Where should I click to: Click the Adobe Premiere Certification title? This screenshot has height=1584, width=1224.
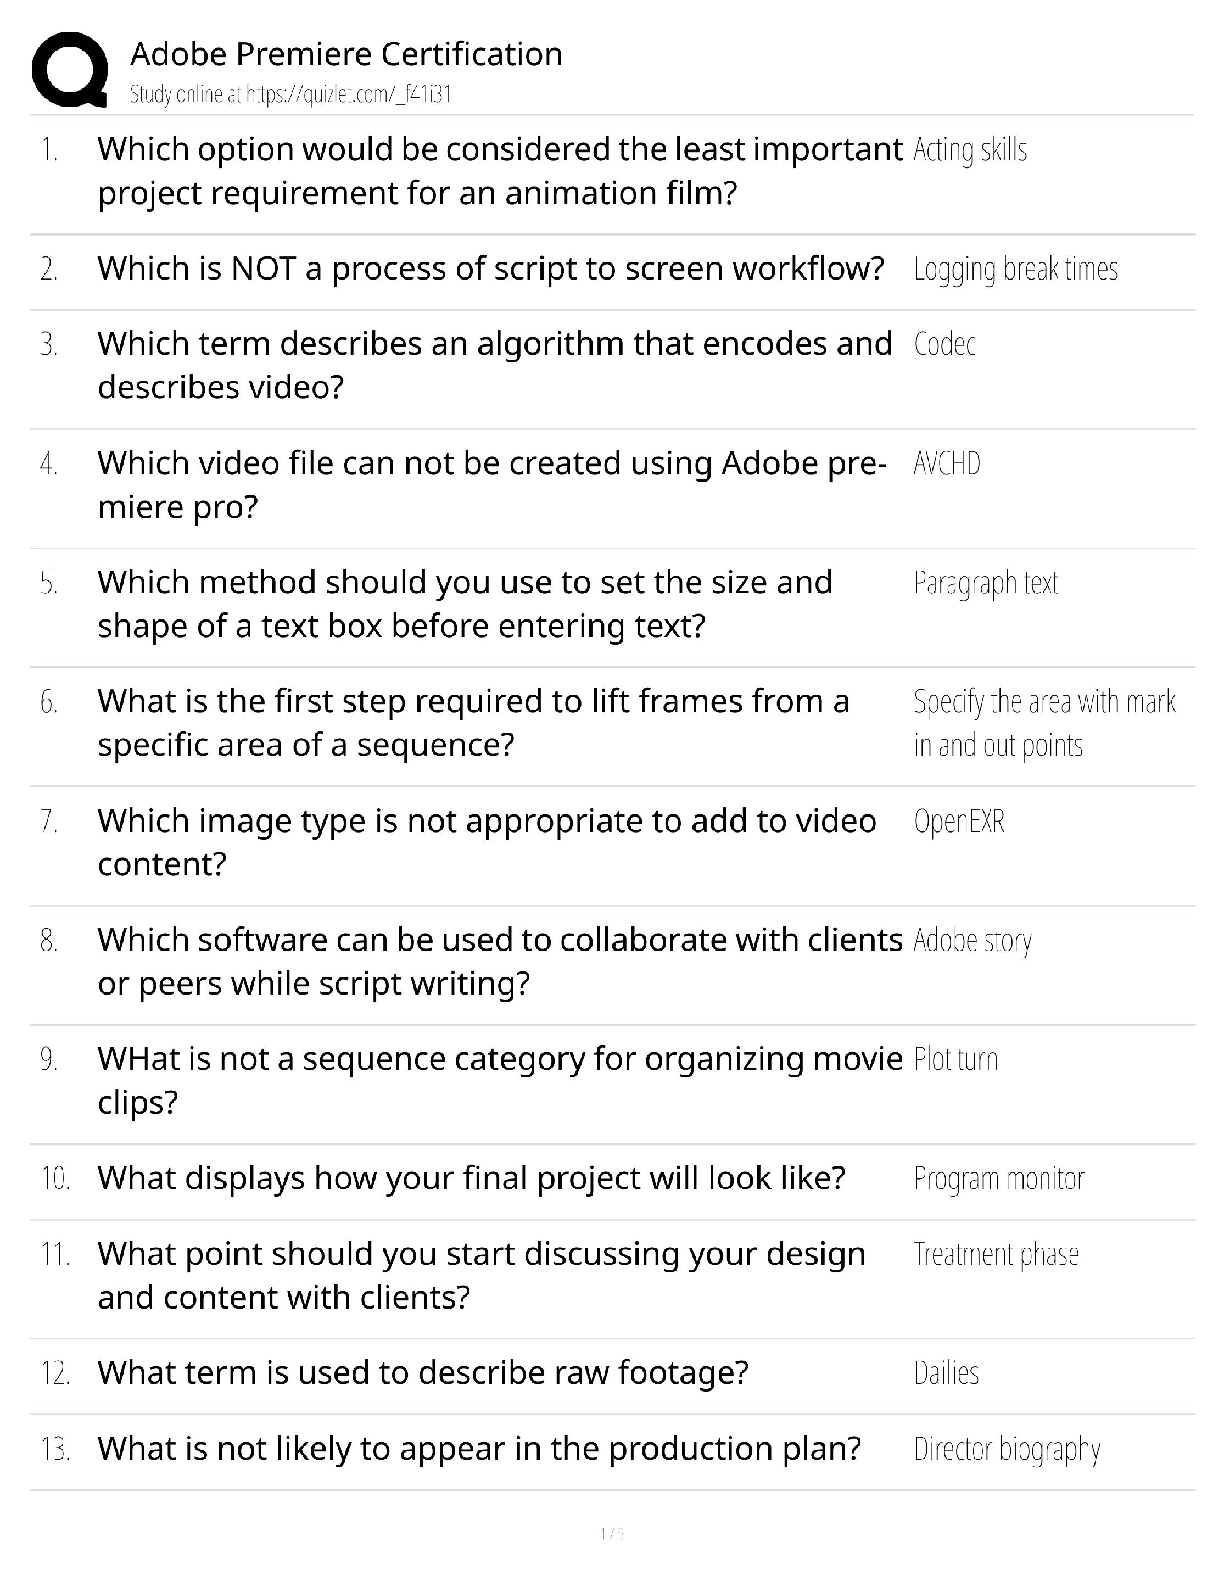pos(346,54)
